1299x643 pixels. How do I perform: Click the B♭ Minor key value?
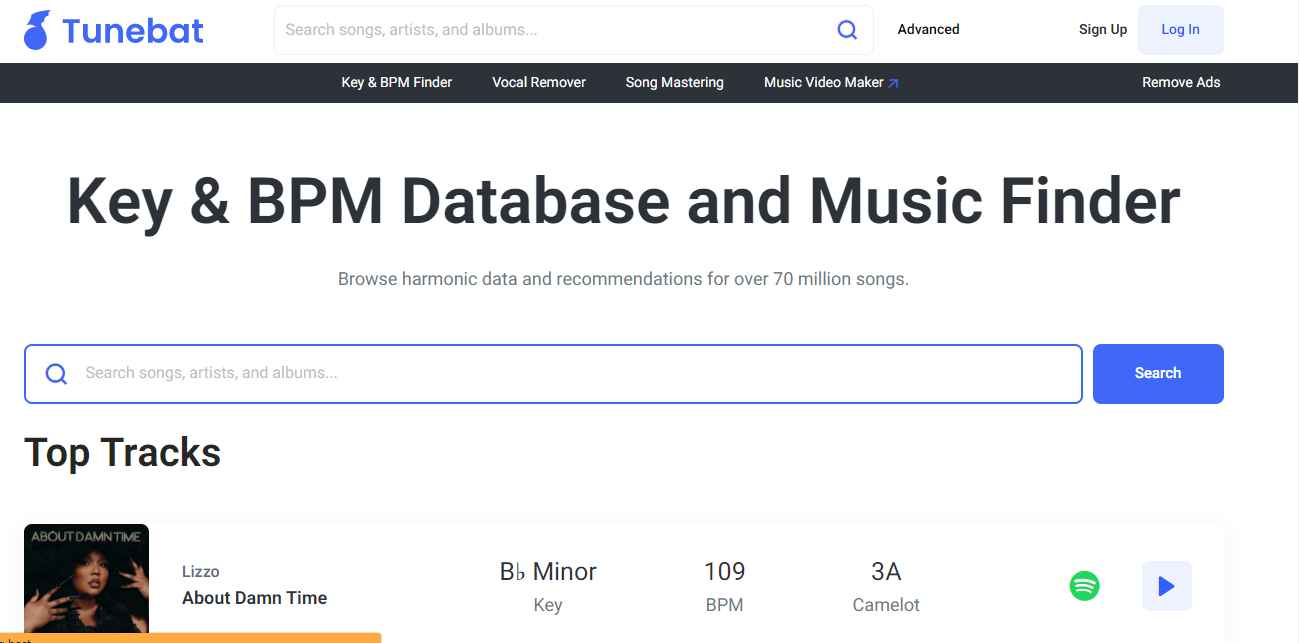548,572
